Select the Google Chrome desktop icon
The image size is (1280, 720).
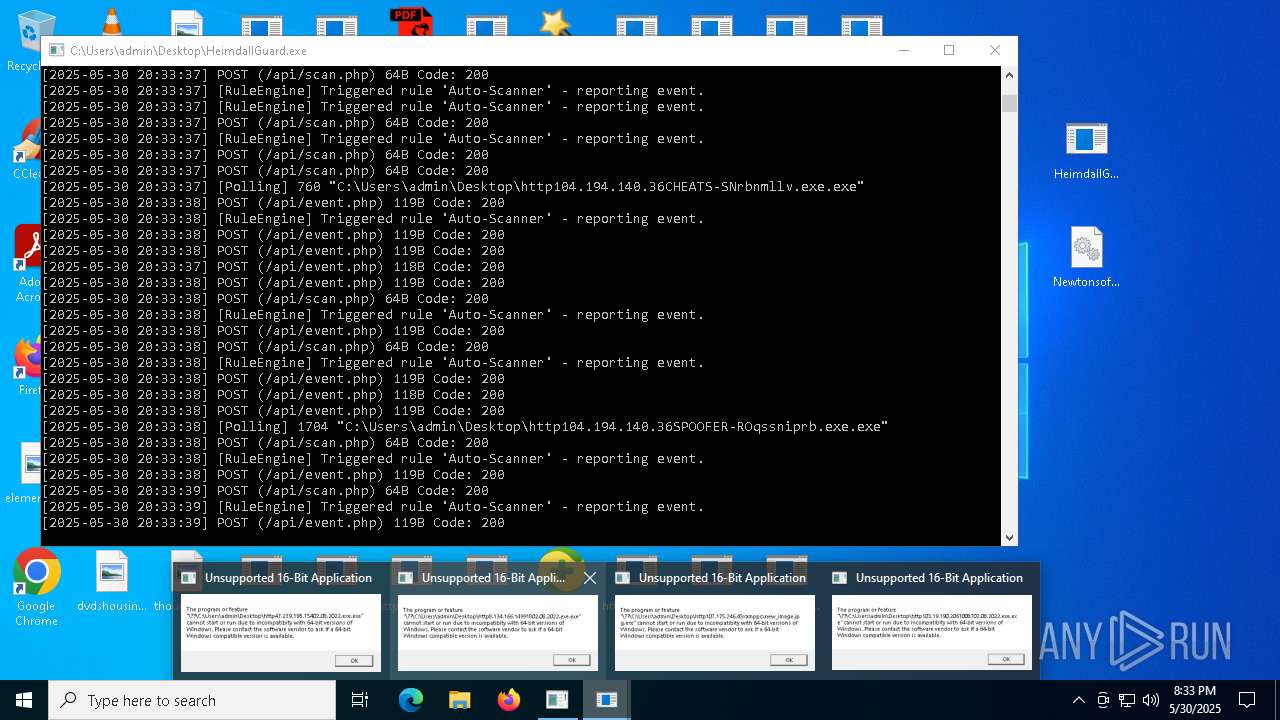coord(36,587)
